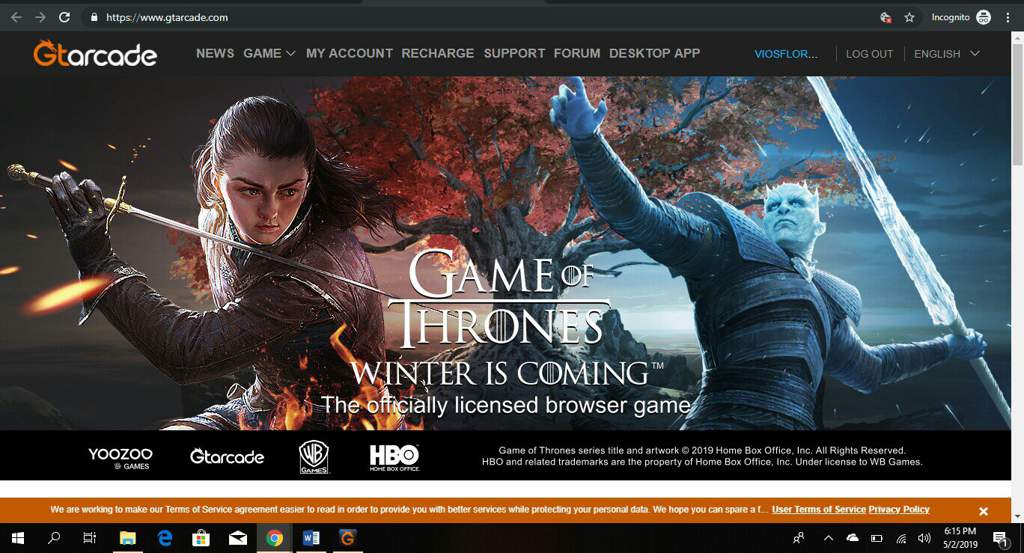This screenshot has height=553, width=1024.
Task: Open MY ACCOUNT page
Action: (349, 54)
